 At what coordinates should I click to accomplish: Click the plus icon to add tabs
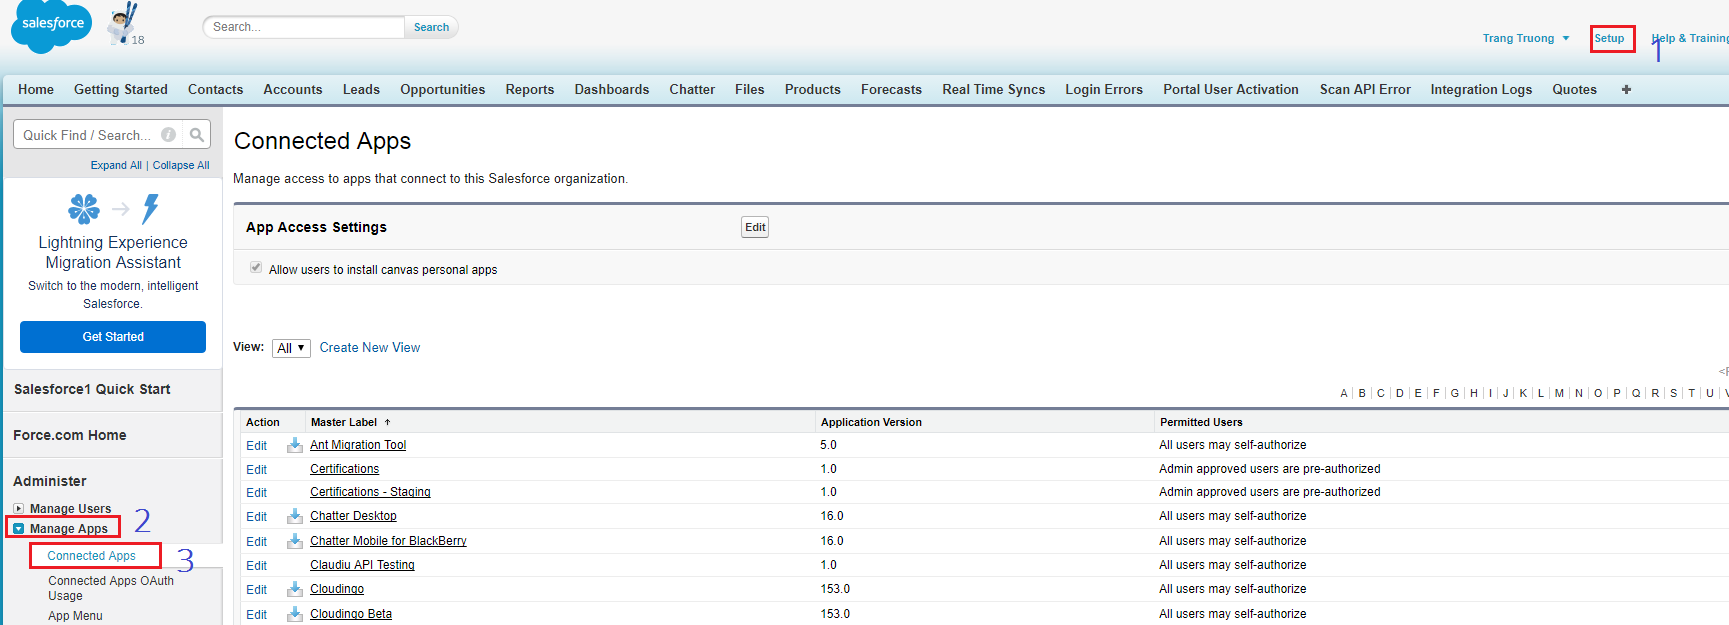[1626, 89]
